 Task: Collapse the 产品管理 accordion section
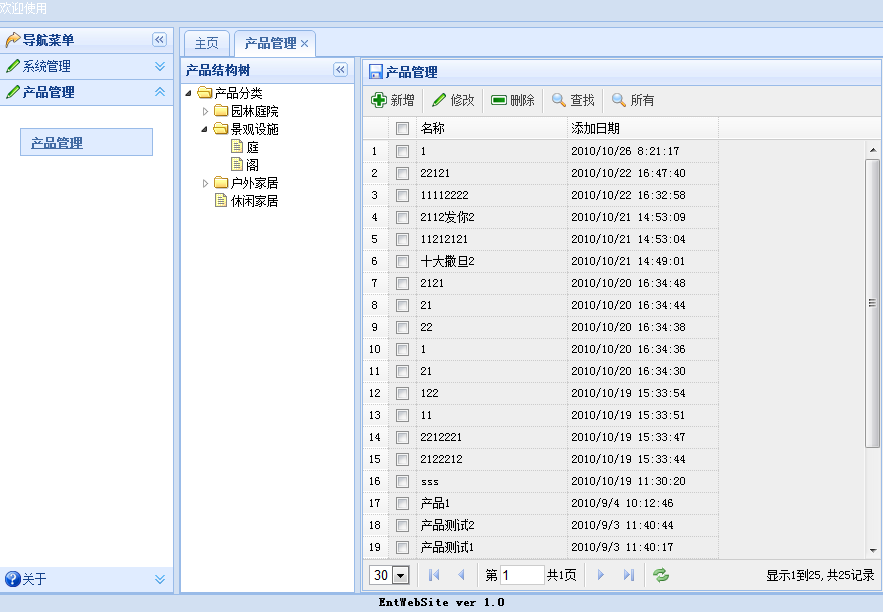point(160,92)
